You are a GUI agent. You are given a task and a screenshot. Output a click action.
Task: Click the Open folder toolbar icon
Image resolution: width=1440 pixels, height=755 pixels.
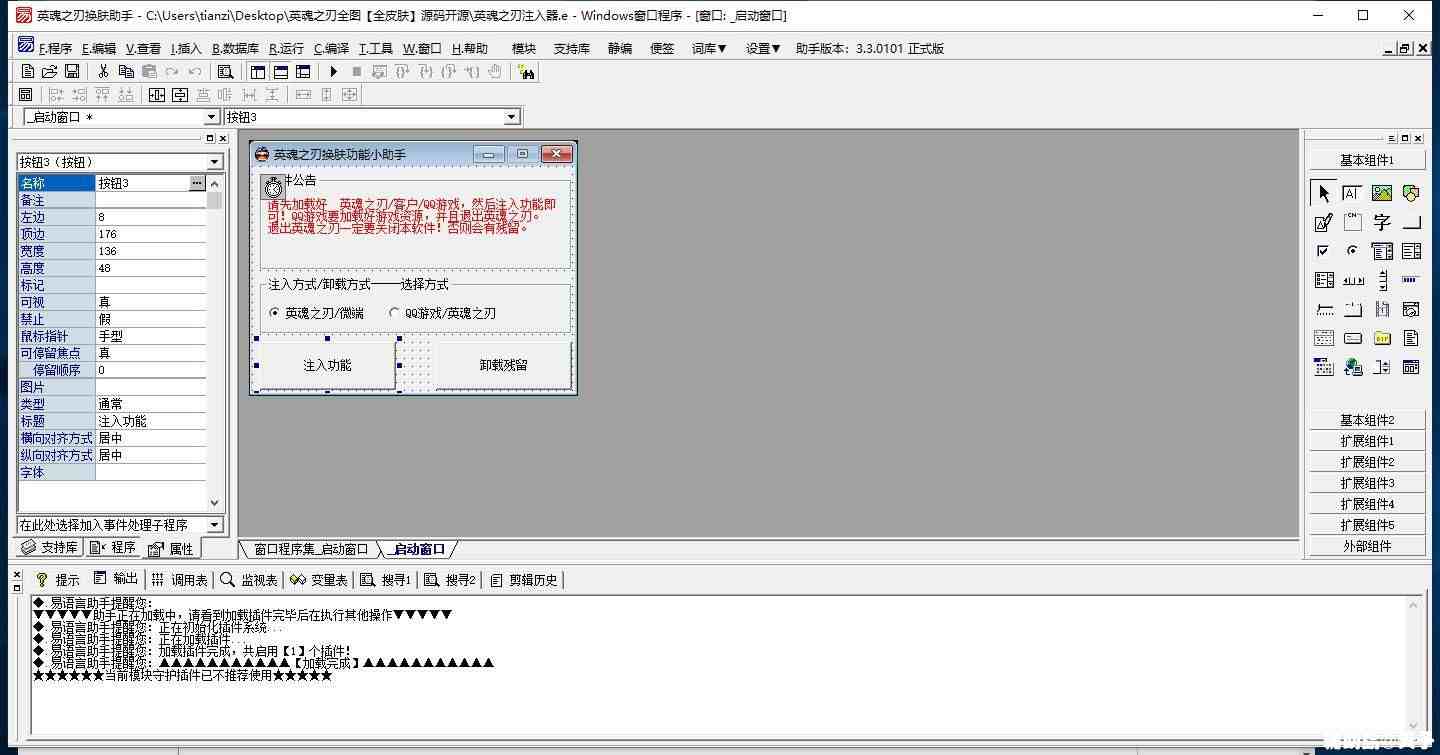pyautogui.click(x=49, y=72)
